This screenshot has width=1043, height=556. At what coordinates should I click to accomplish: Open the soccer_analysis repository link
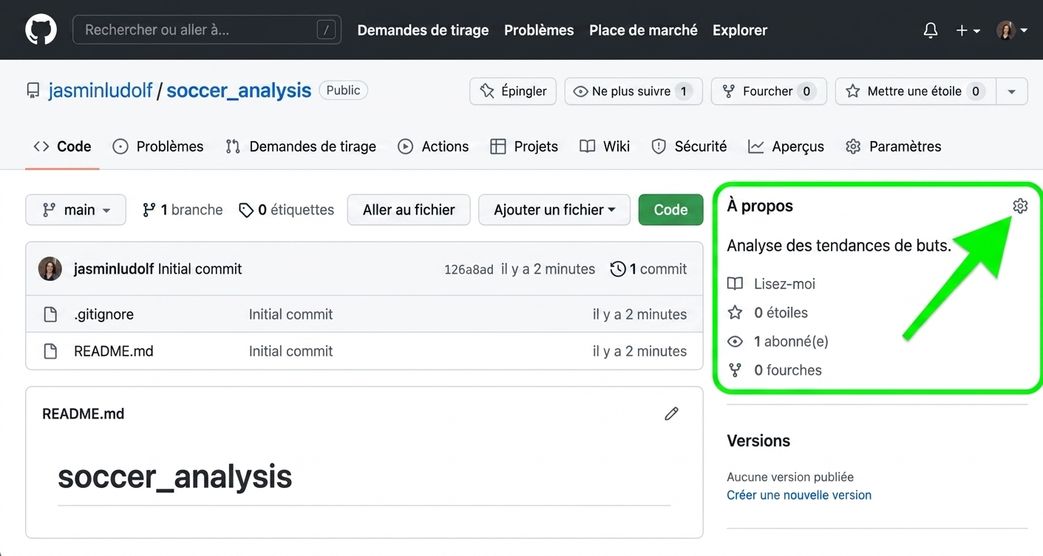pyautogui.click(x=239, y=90)
